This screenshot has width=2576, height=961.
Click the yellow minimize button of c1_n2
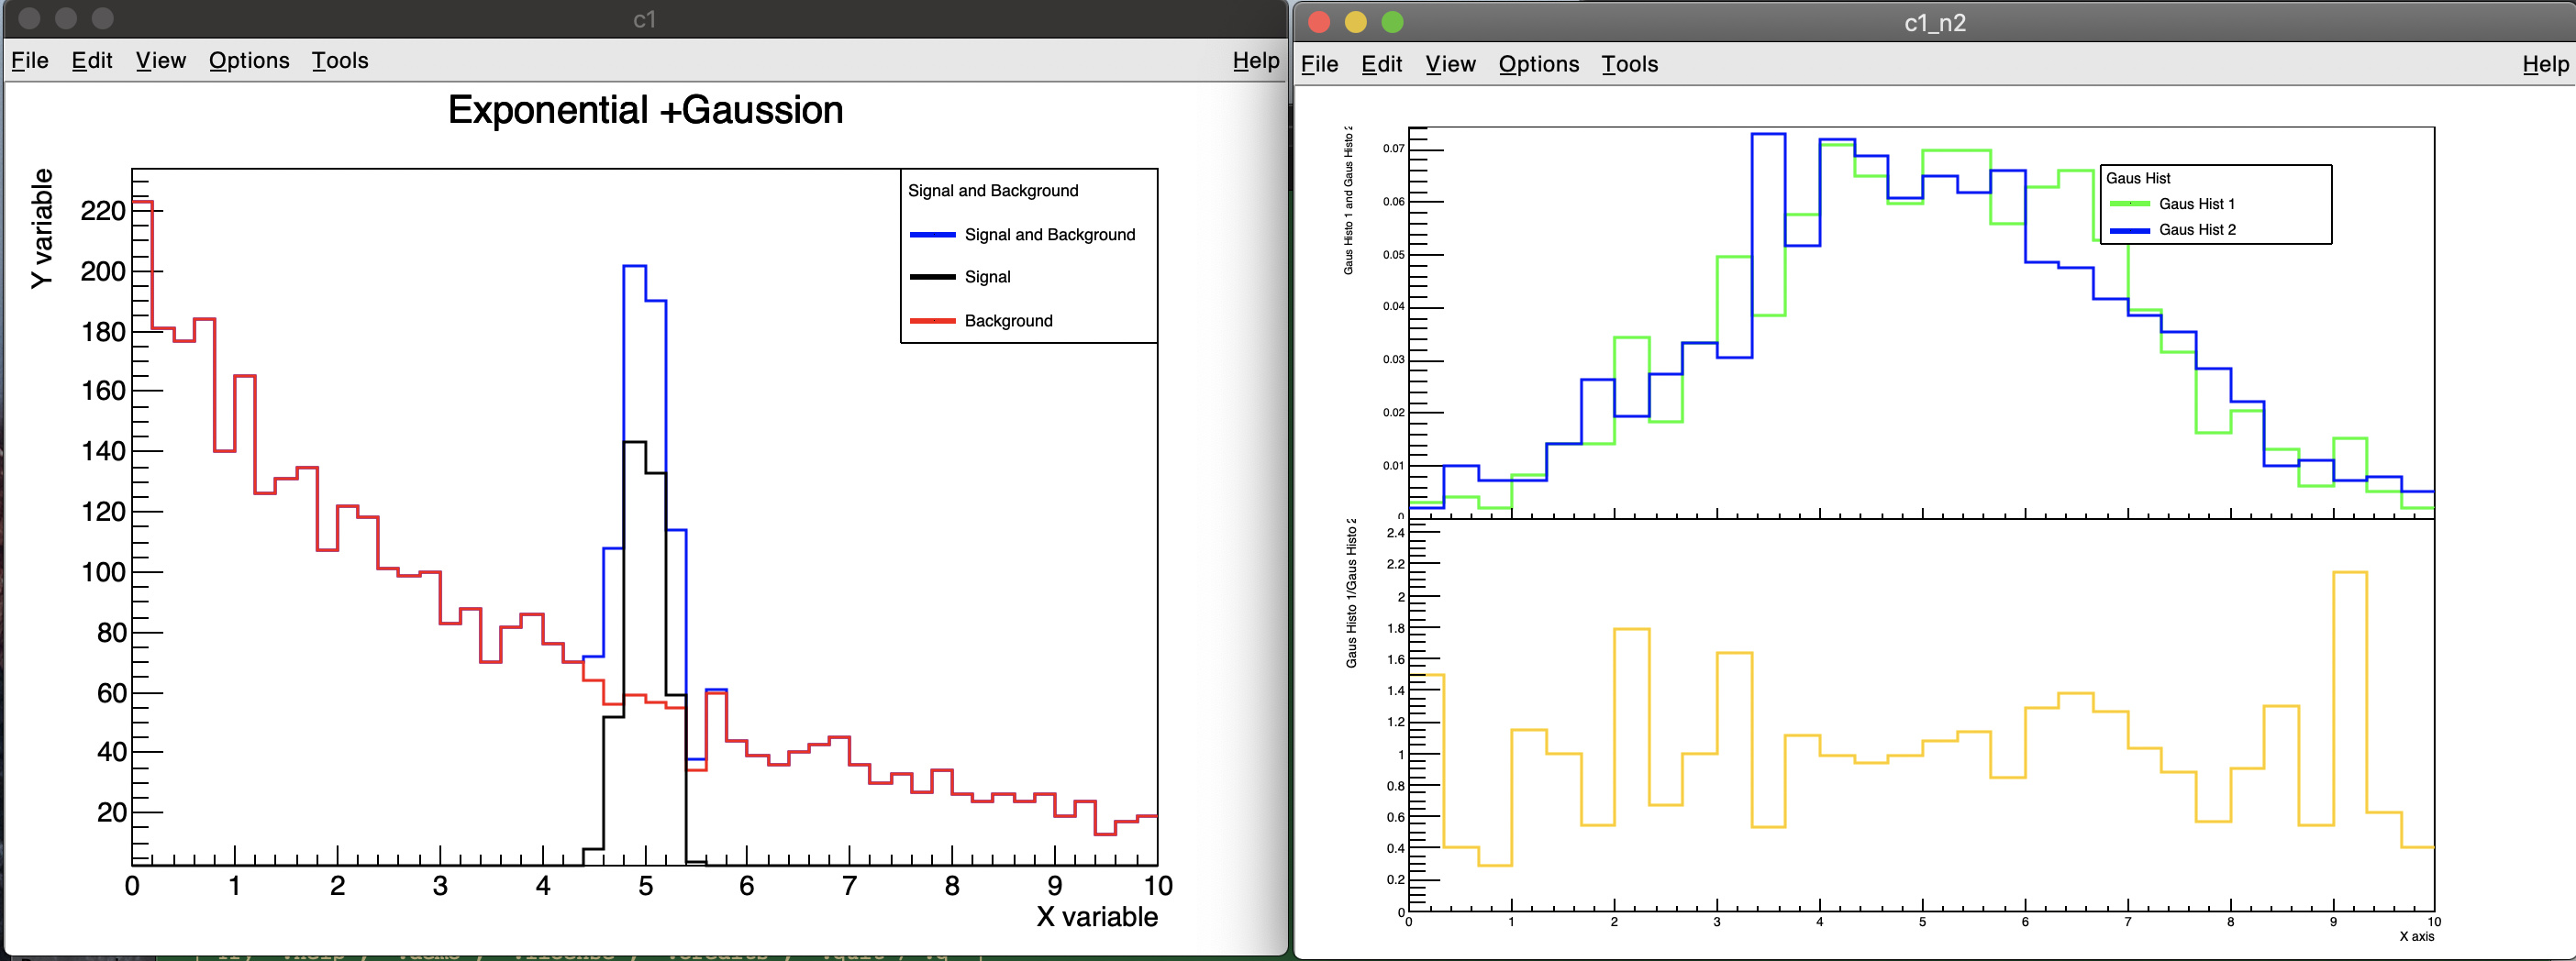(1356, 22)
